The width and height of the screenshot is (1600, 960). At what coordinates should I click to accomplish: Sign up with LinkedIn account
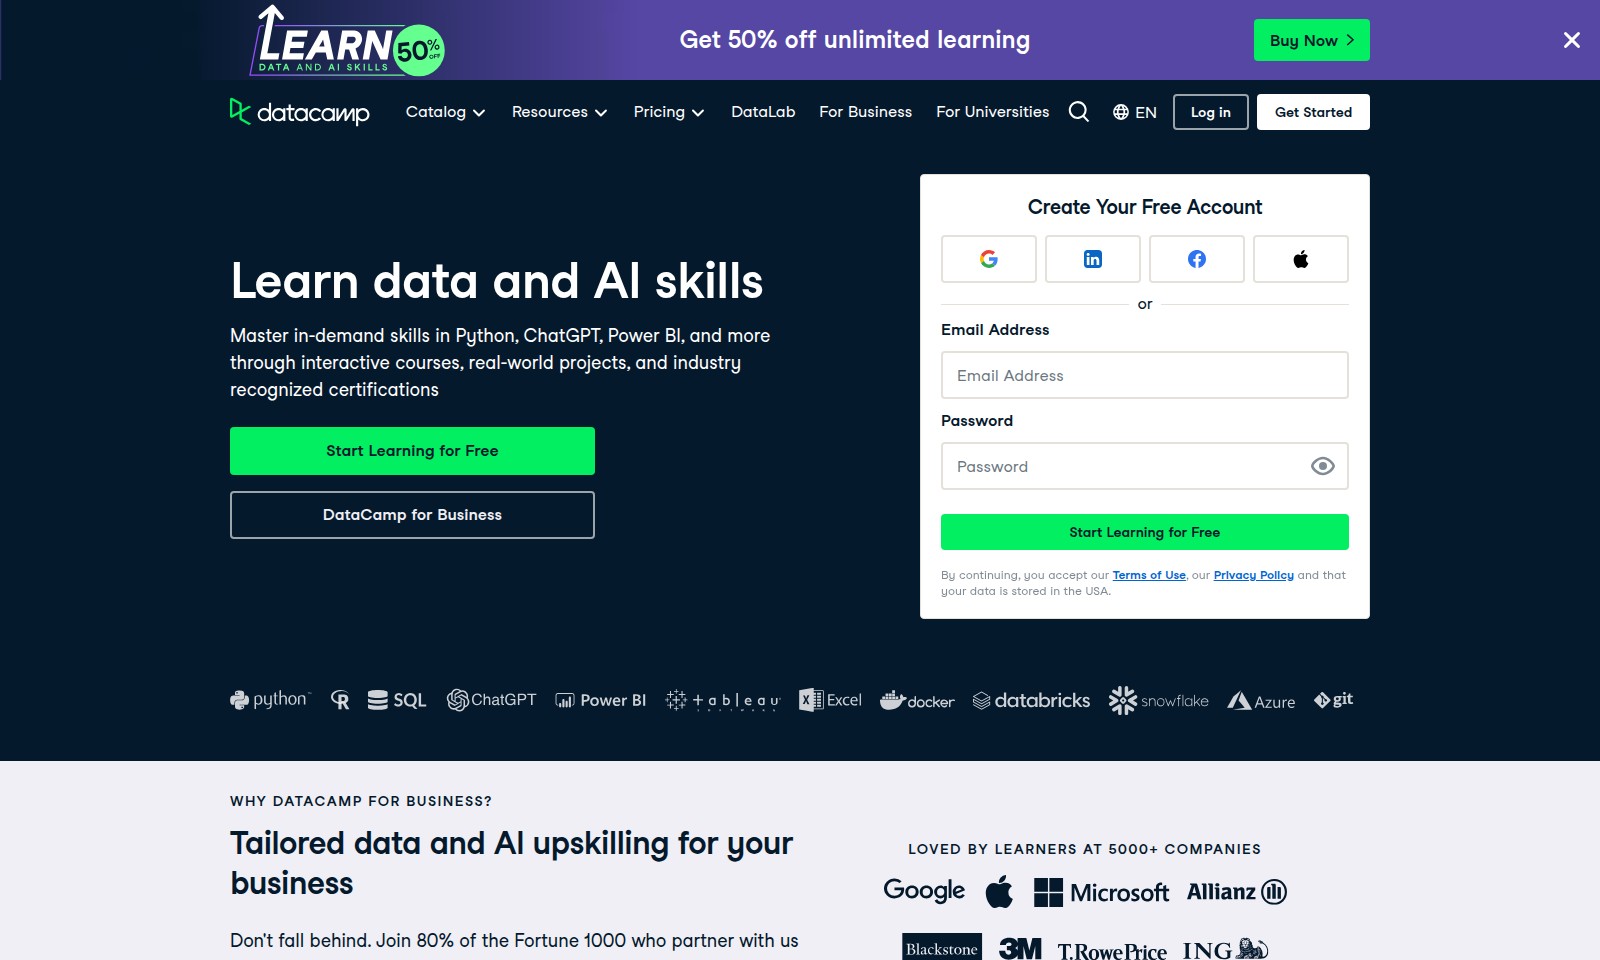[1092, 258]
